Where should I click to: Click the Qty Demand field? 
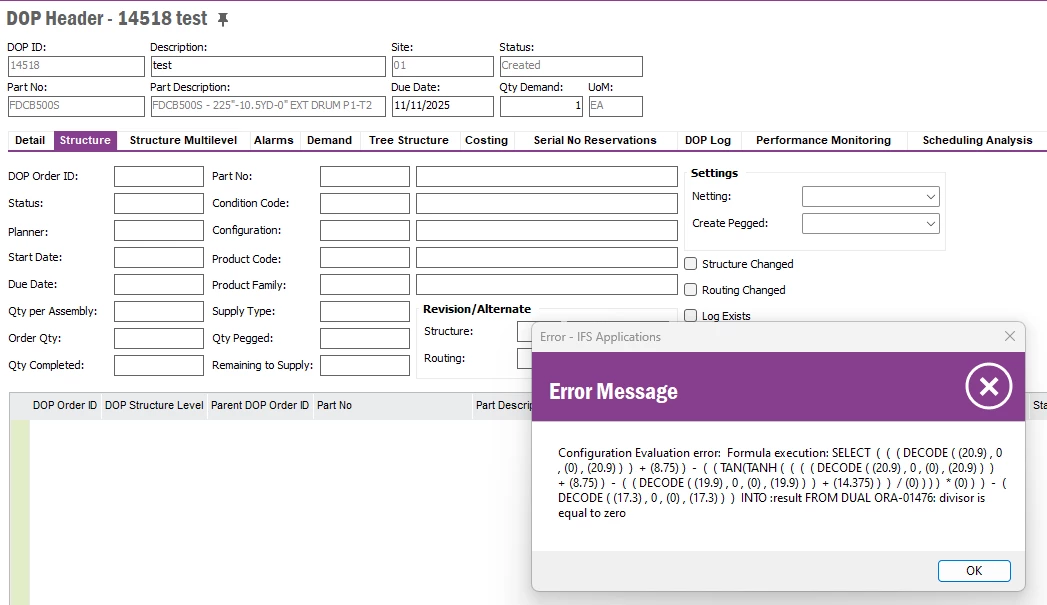point(542,106)
